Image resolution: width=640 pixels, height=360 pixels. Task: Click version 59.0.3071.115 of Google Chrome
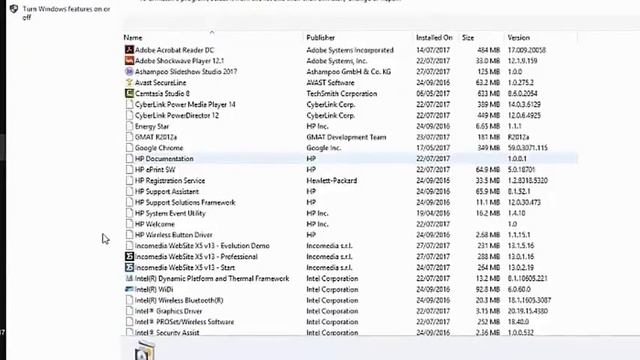527,148
